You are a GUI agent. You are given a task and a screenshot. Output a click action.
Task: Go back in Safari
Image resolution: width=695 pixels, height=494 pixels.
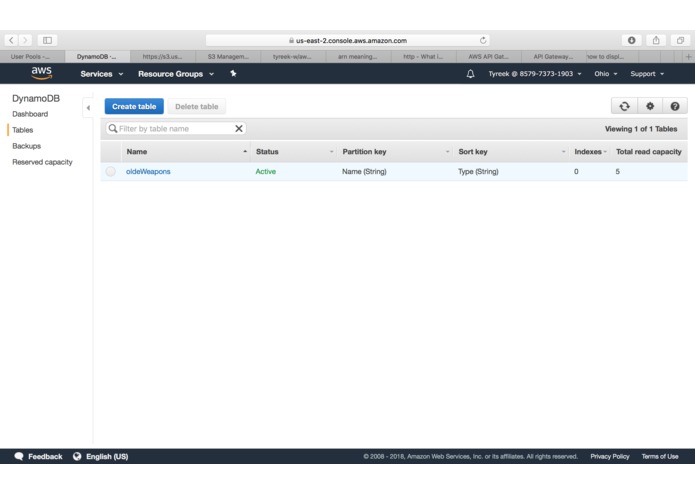click(11, 40)
